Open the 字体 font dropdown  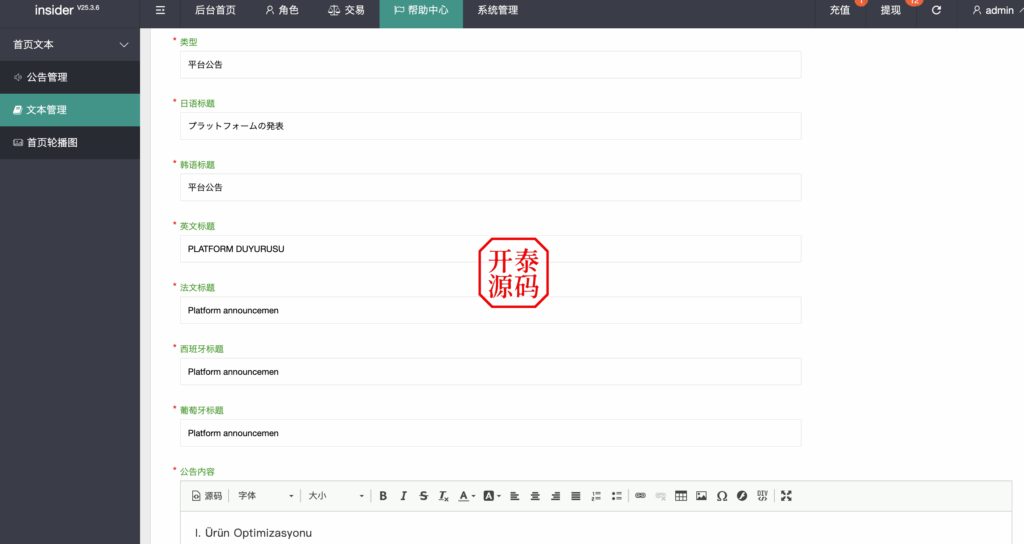[x=265, y=496]
